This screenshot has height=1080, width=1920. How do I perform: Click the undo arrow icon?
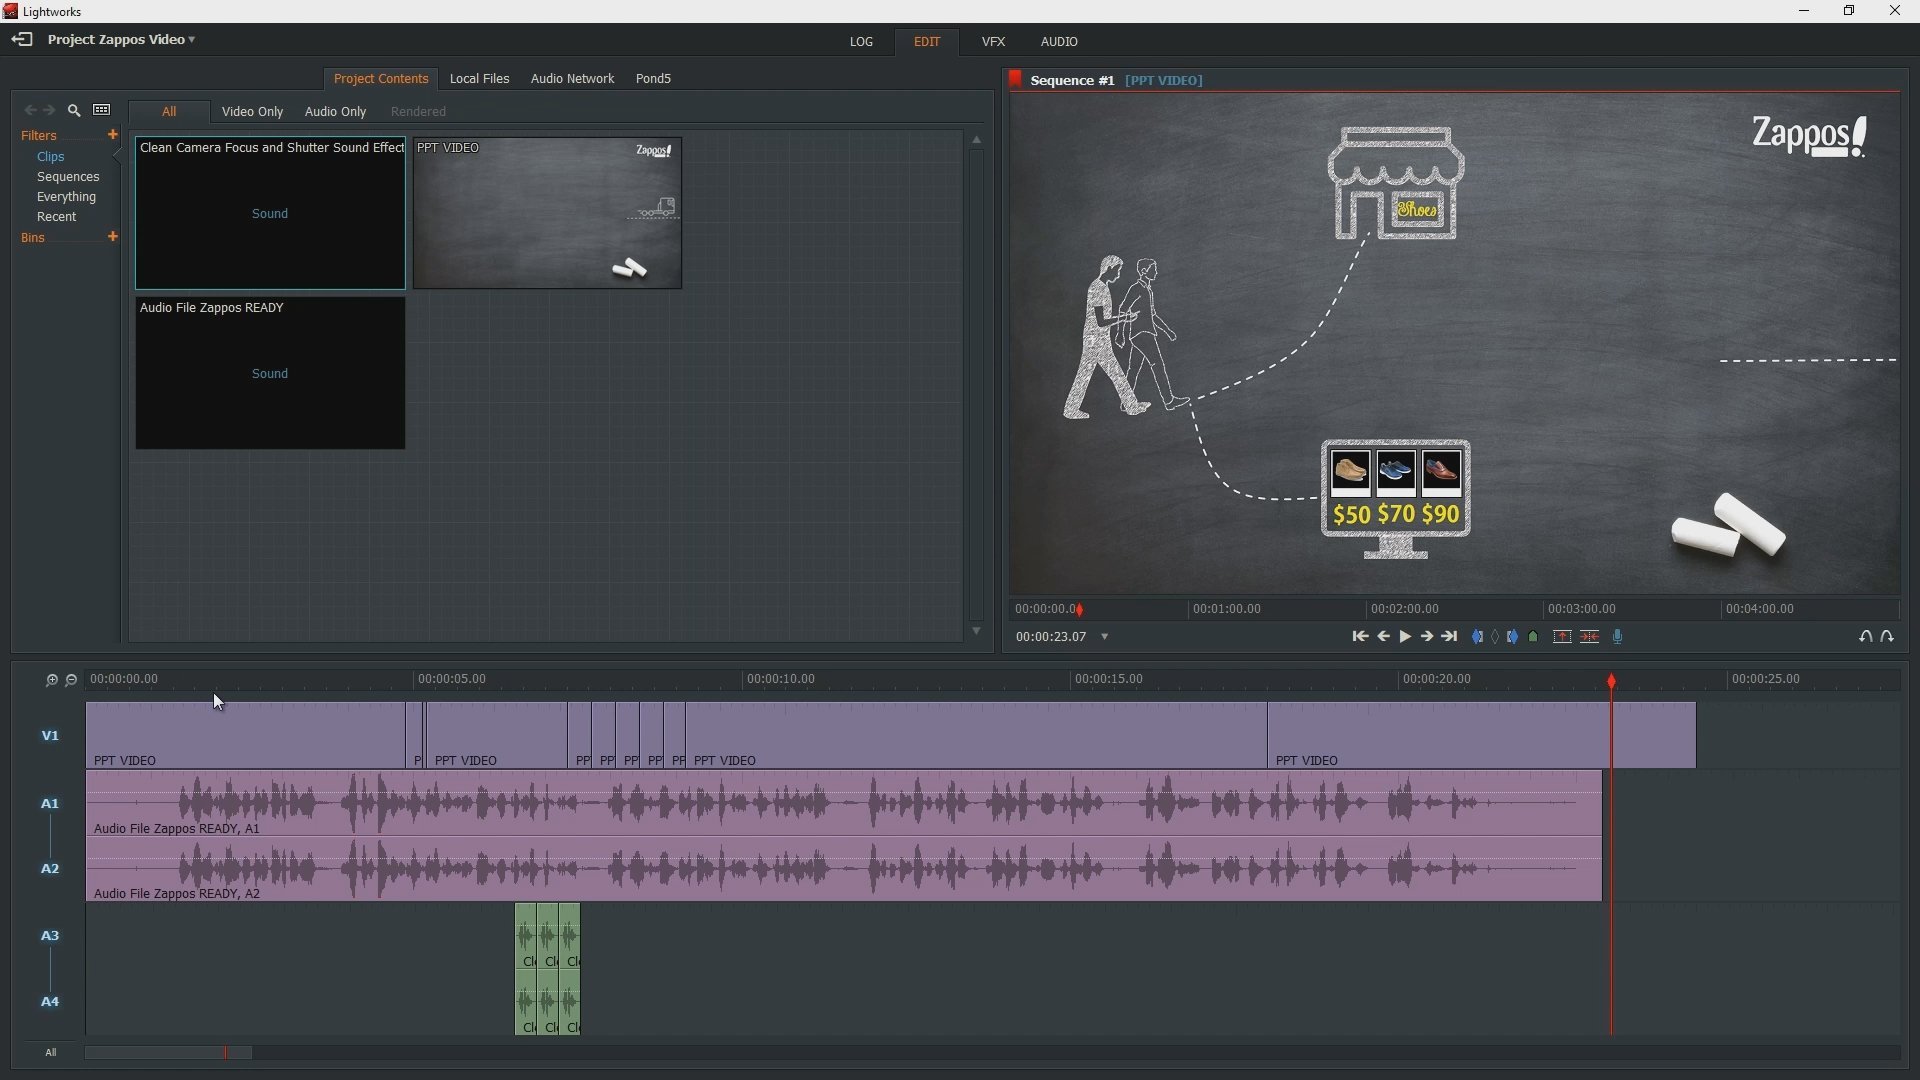pyautogui.click(x=1866, y=638)
